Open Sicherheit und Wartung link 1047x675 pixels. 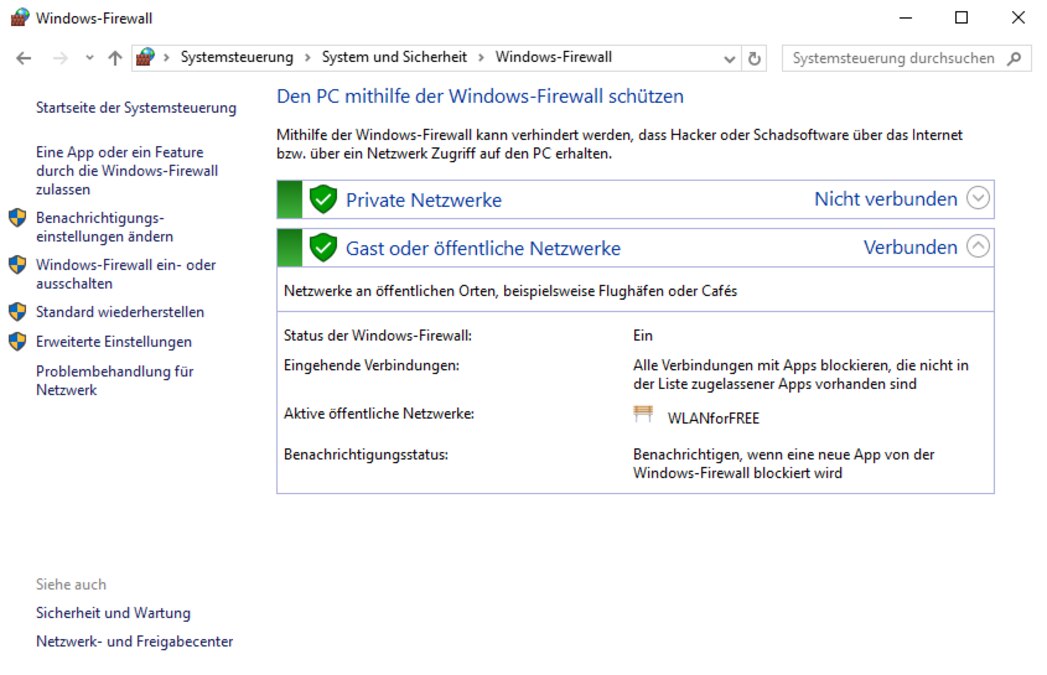pyautogui.click(x=114, y=613)
